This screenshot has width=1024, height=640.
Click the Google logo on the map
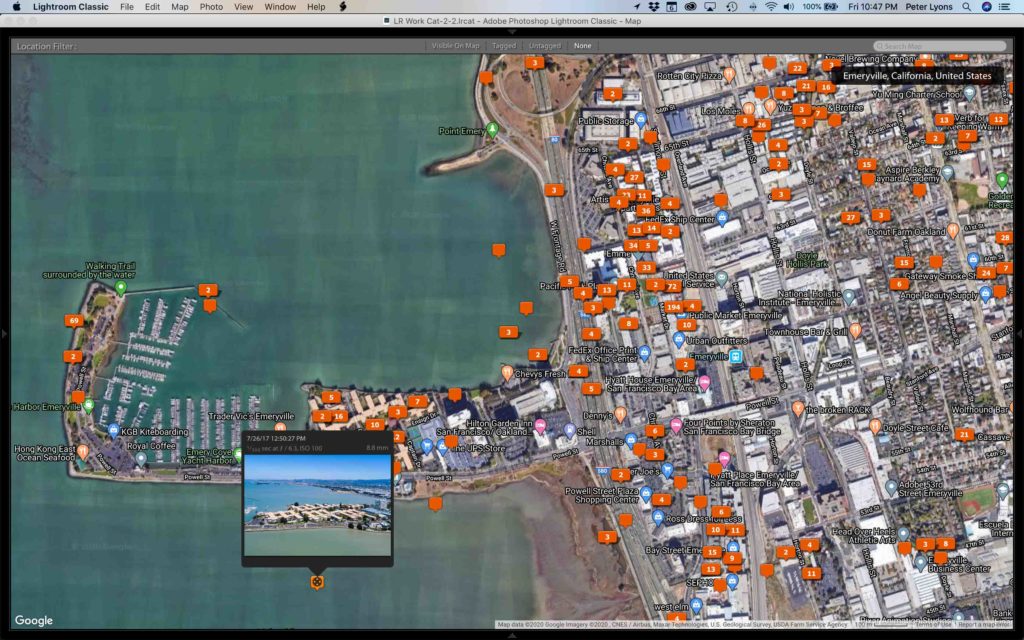tap(34, 620)
